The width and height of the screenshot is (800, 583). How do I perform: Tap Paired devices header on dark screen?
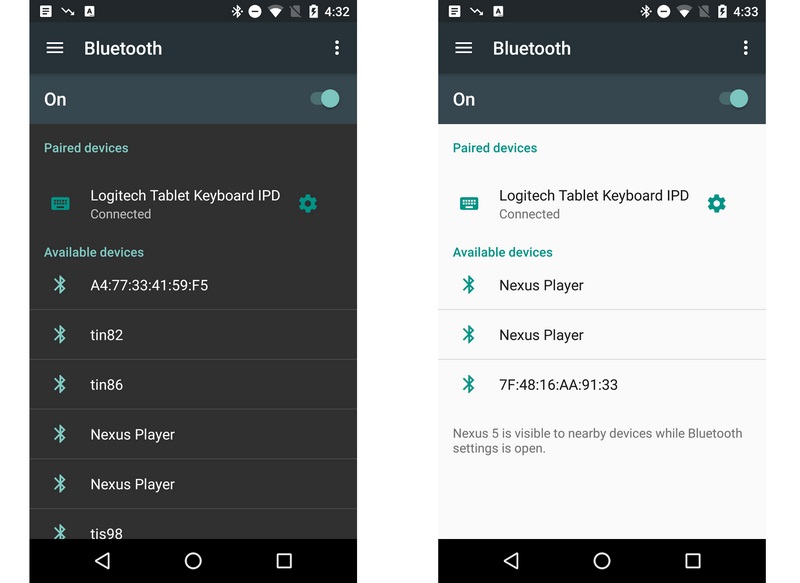click(86, 148)
